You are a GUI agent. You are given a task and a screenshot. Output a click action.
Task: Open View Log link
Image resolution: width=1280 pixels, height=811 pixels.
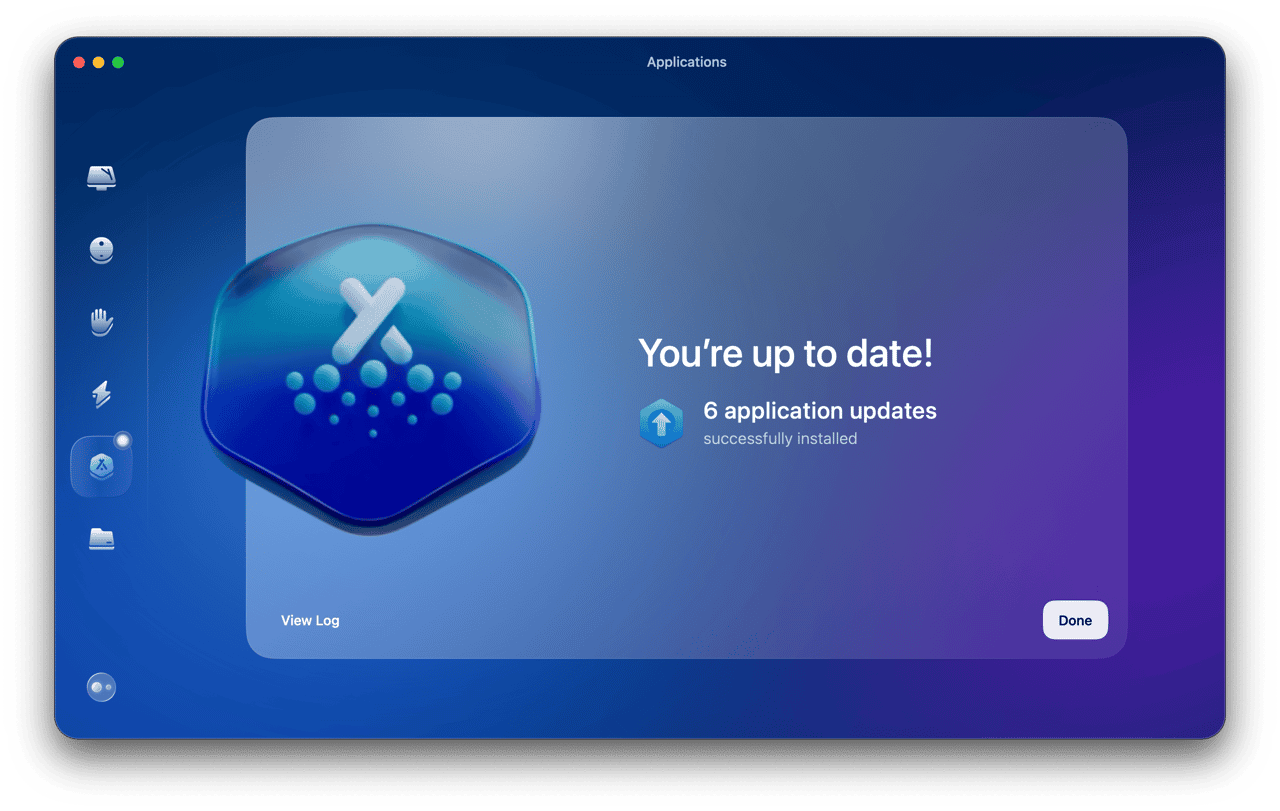point(310,620)
